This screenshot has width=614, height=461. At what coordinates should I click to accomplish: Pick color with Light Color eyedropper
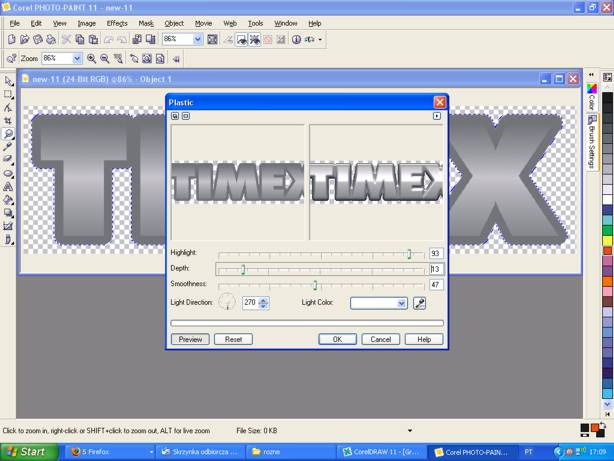coord(420,303)
